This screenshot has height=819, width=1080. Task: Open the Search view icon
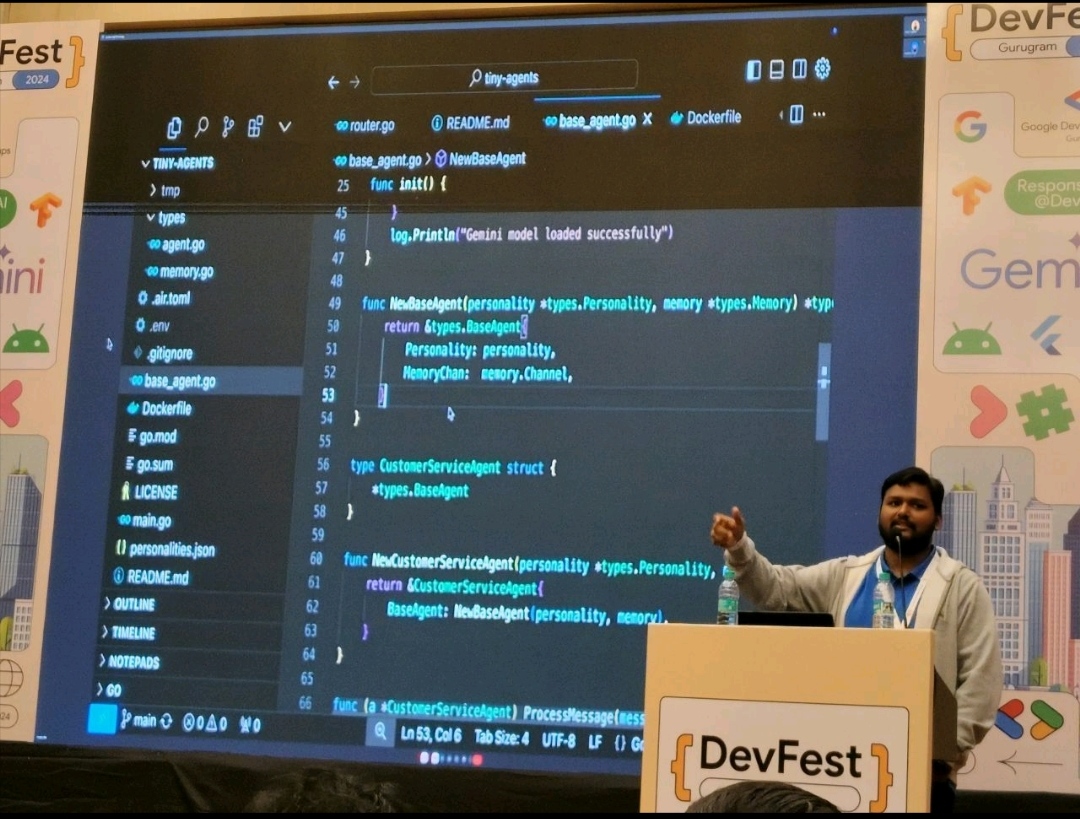(x=201, y=127)
